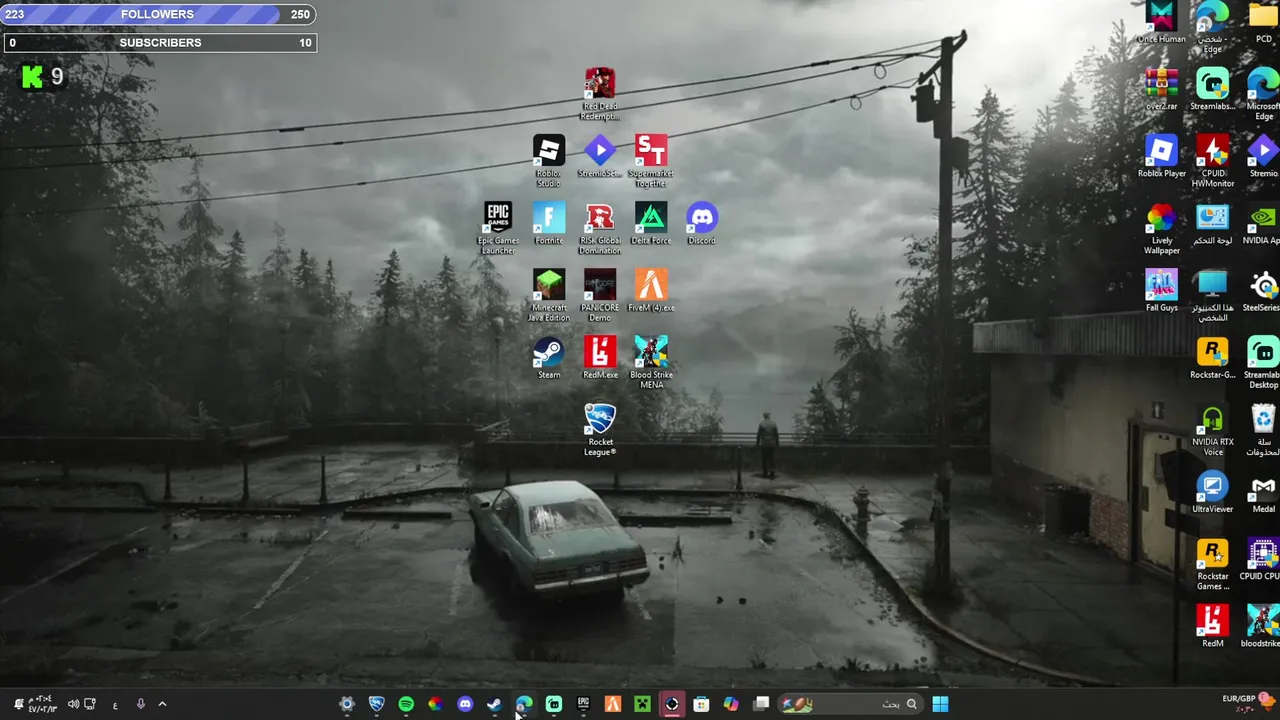Open Microsoft Store from the taskbar
Viewport: 1280px width, 720px height.
pyautogui.click(x=701, y=704)
